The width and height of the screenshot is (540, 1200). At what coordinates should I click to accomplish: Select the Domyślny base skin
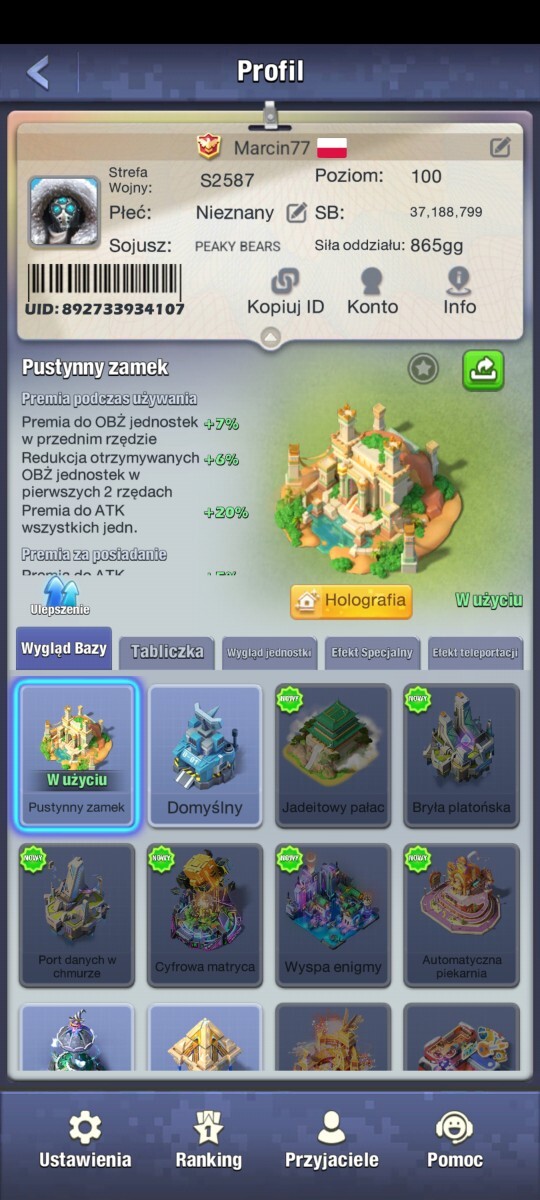click(205, 755)
